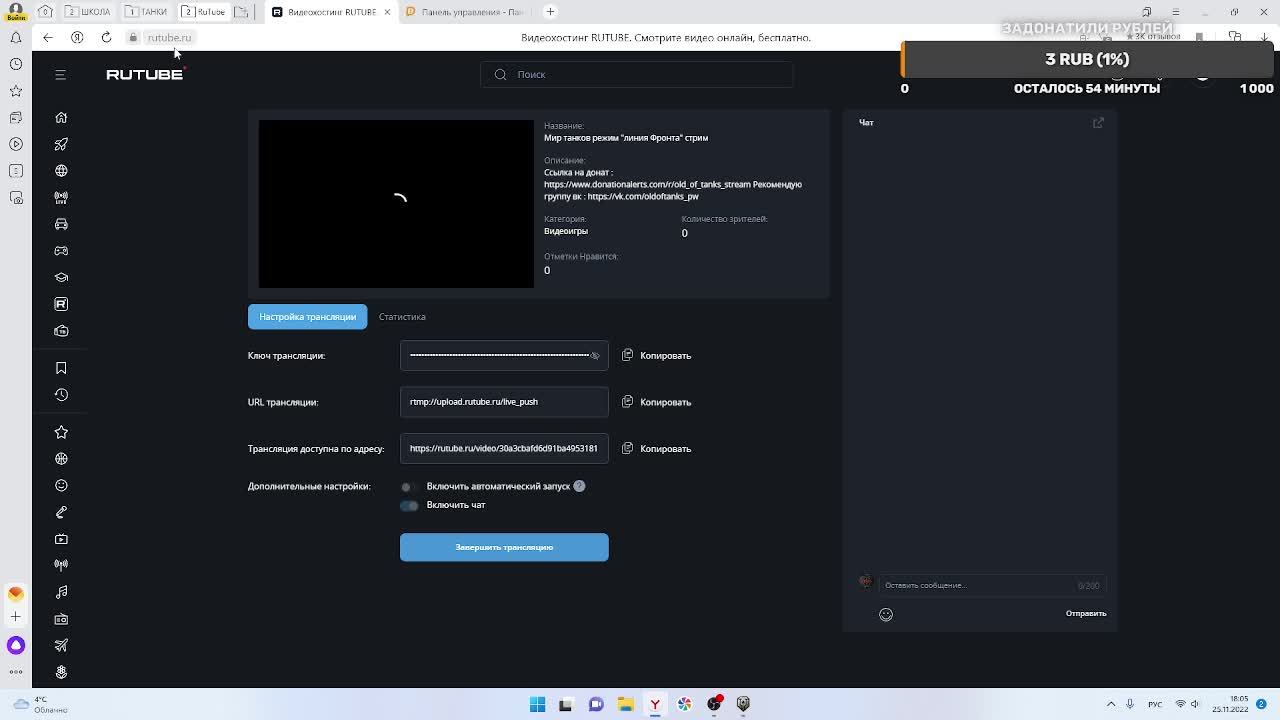
Task: Open the airplane travel sidebar icon
Action: point(61,645)
